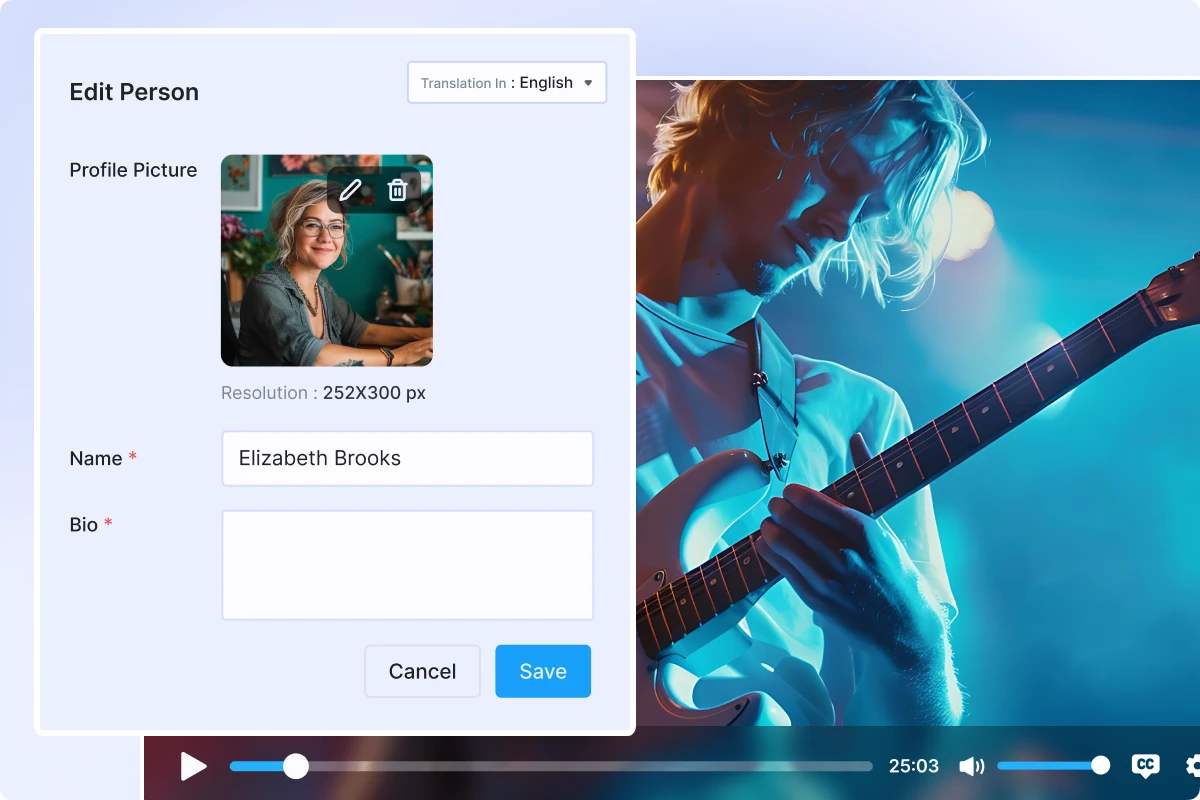1200x800 pixels.
Task: Mute the video with speaker icon
Action: pyautogui.click(x=971, y=767)
